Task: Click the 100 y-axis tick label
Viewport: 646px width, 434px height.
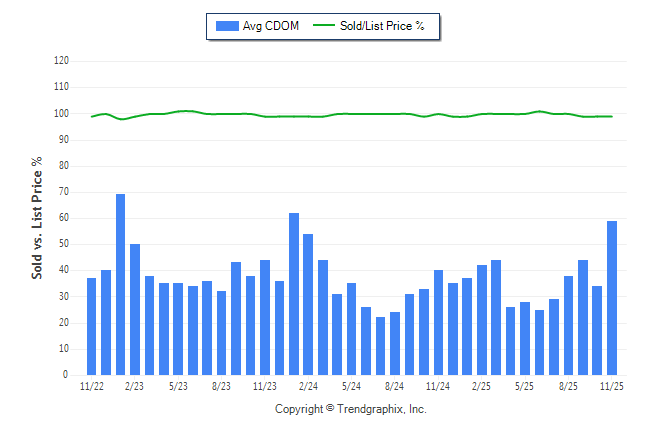Action: (x=61, y=114)
